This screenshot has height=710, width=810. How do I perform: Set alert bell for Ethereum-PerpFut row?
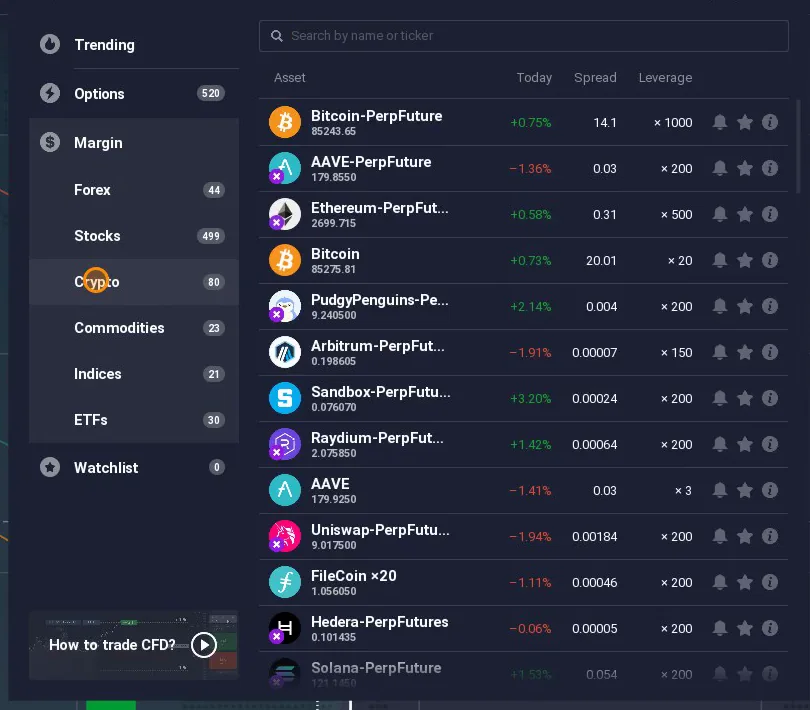[x=720, y=214]
